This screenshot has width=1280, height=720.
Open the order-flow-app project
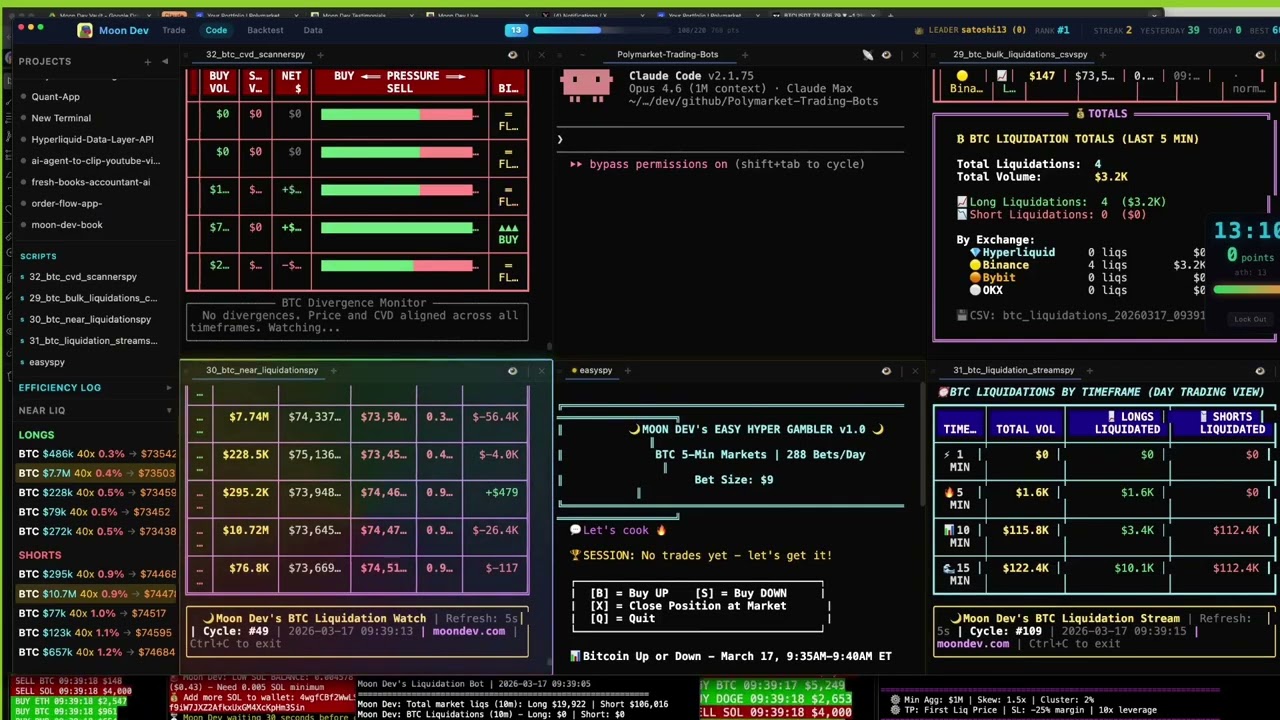coord(66,203)
